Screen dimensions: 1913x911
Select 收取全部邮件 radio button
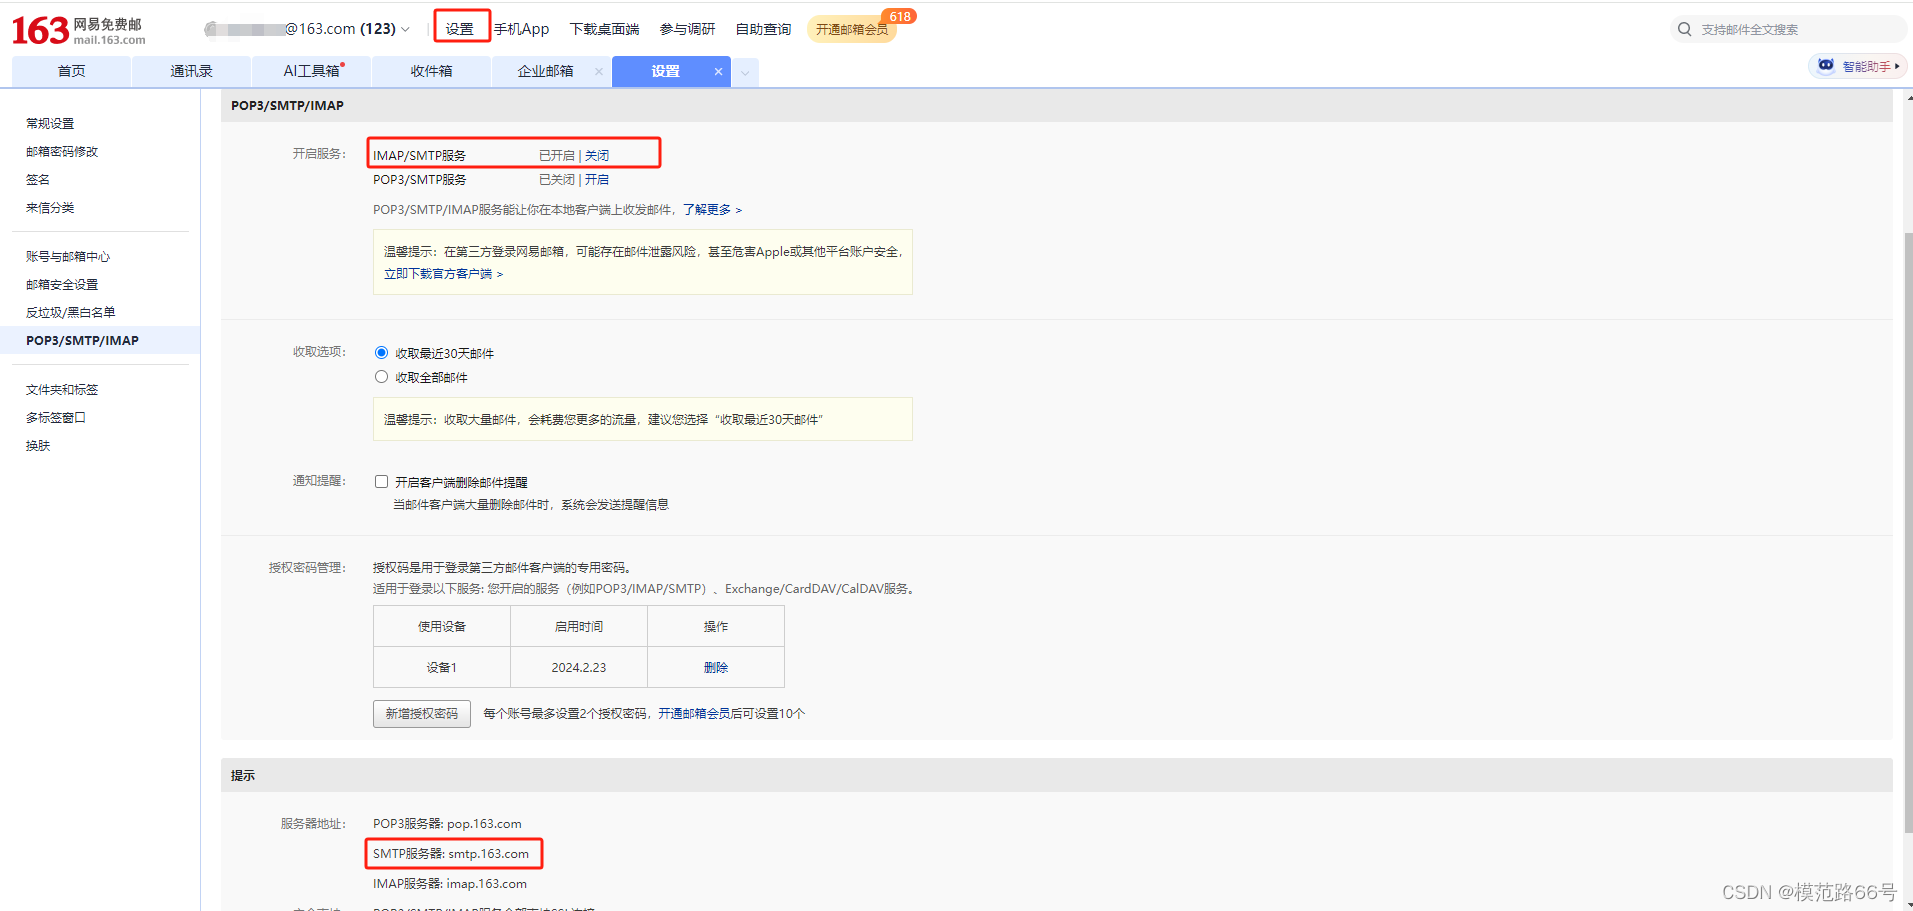pos(381,377)
